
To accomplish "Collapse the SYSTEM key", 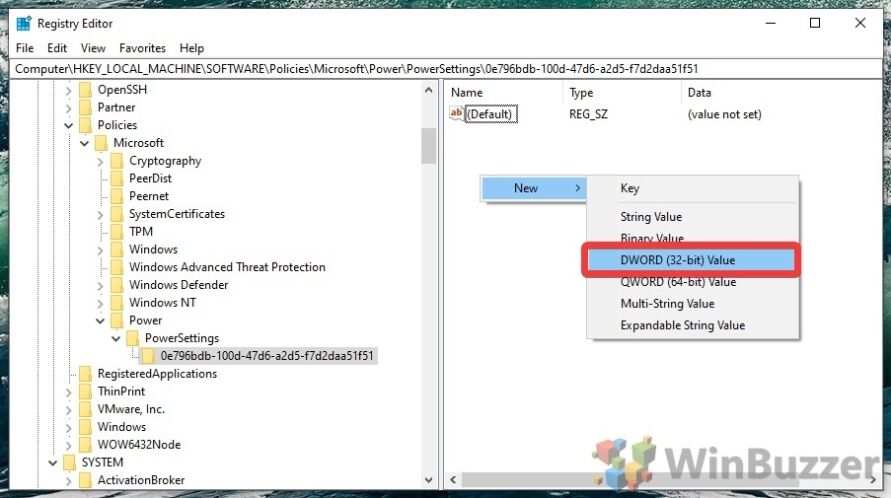I will click(52, 463).
